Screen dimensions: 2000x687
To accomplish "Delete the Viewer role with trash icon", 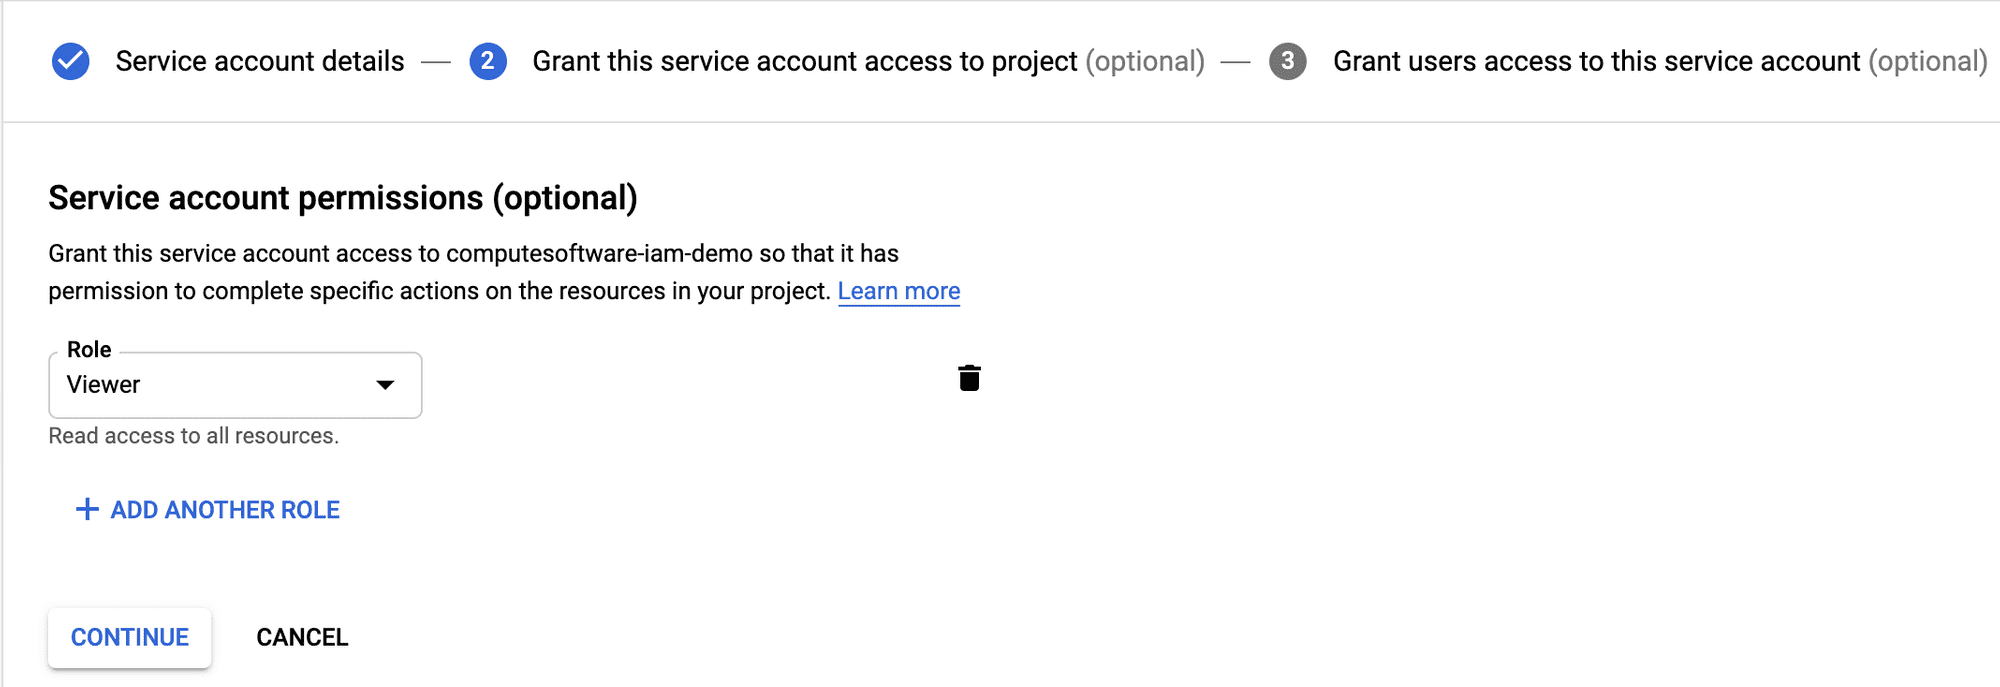I will point(969,378).
